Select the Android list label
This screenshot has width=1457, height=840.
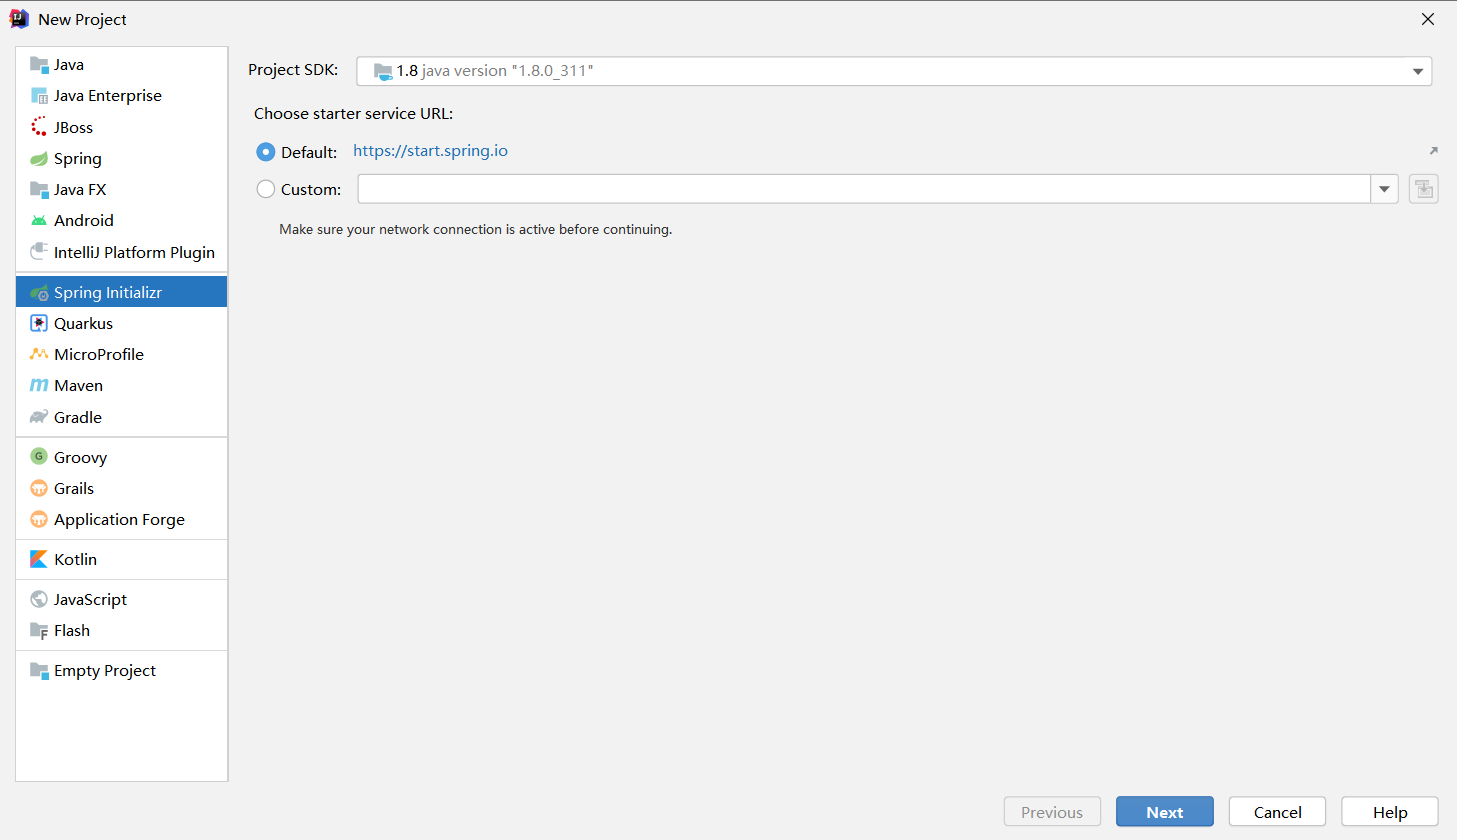tap(84, 221)
